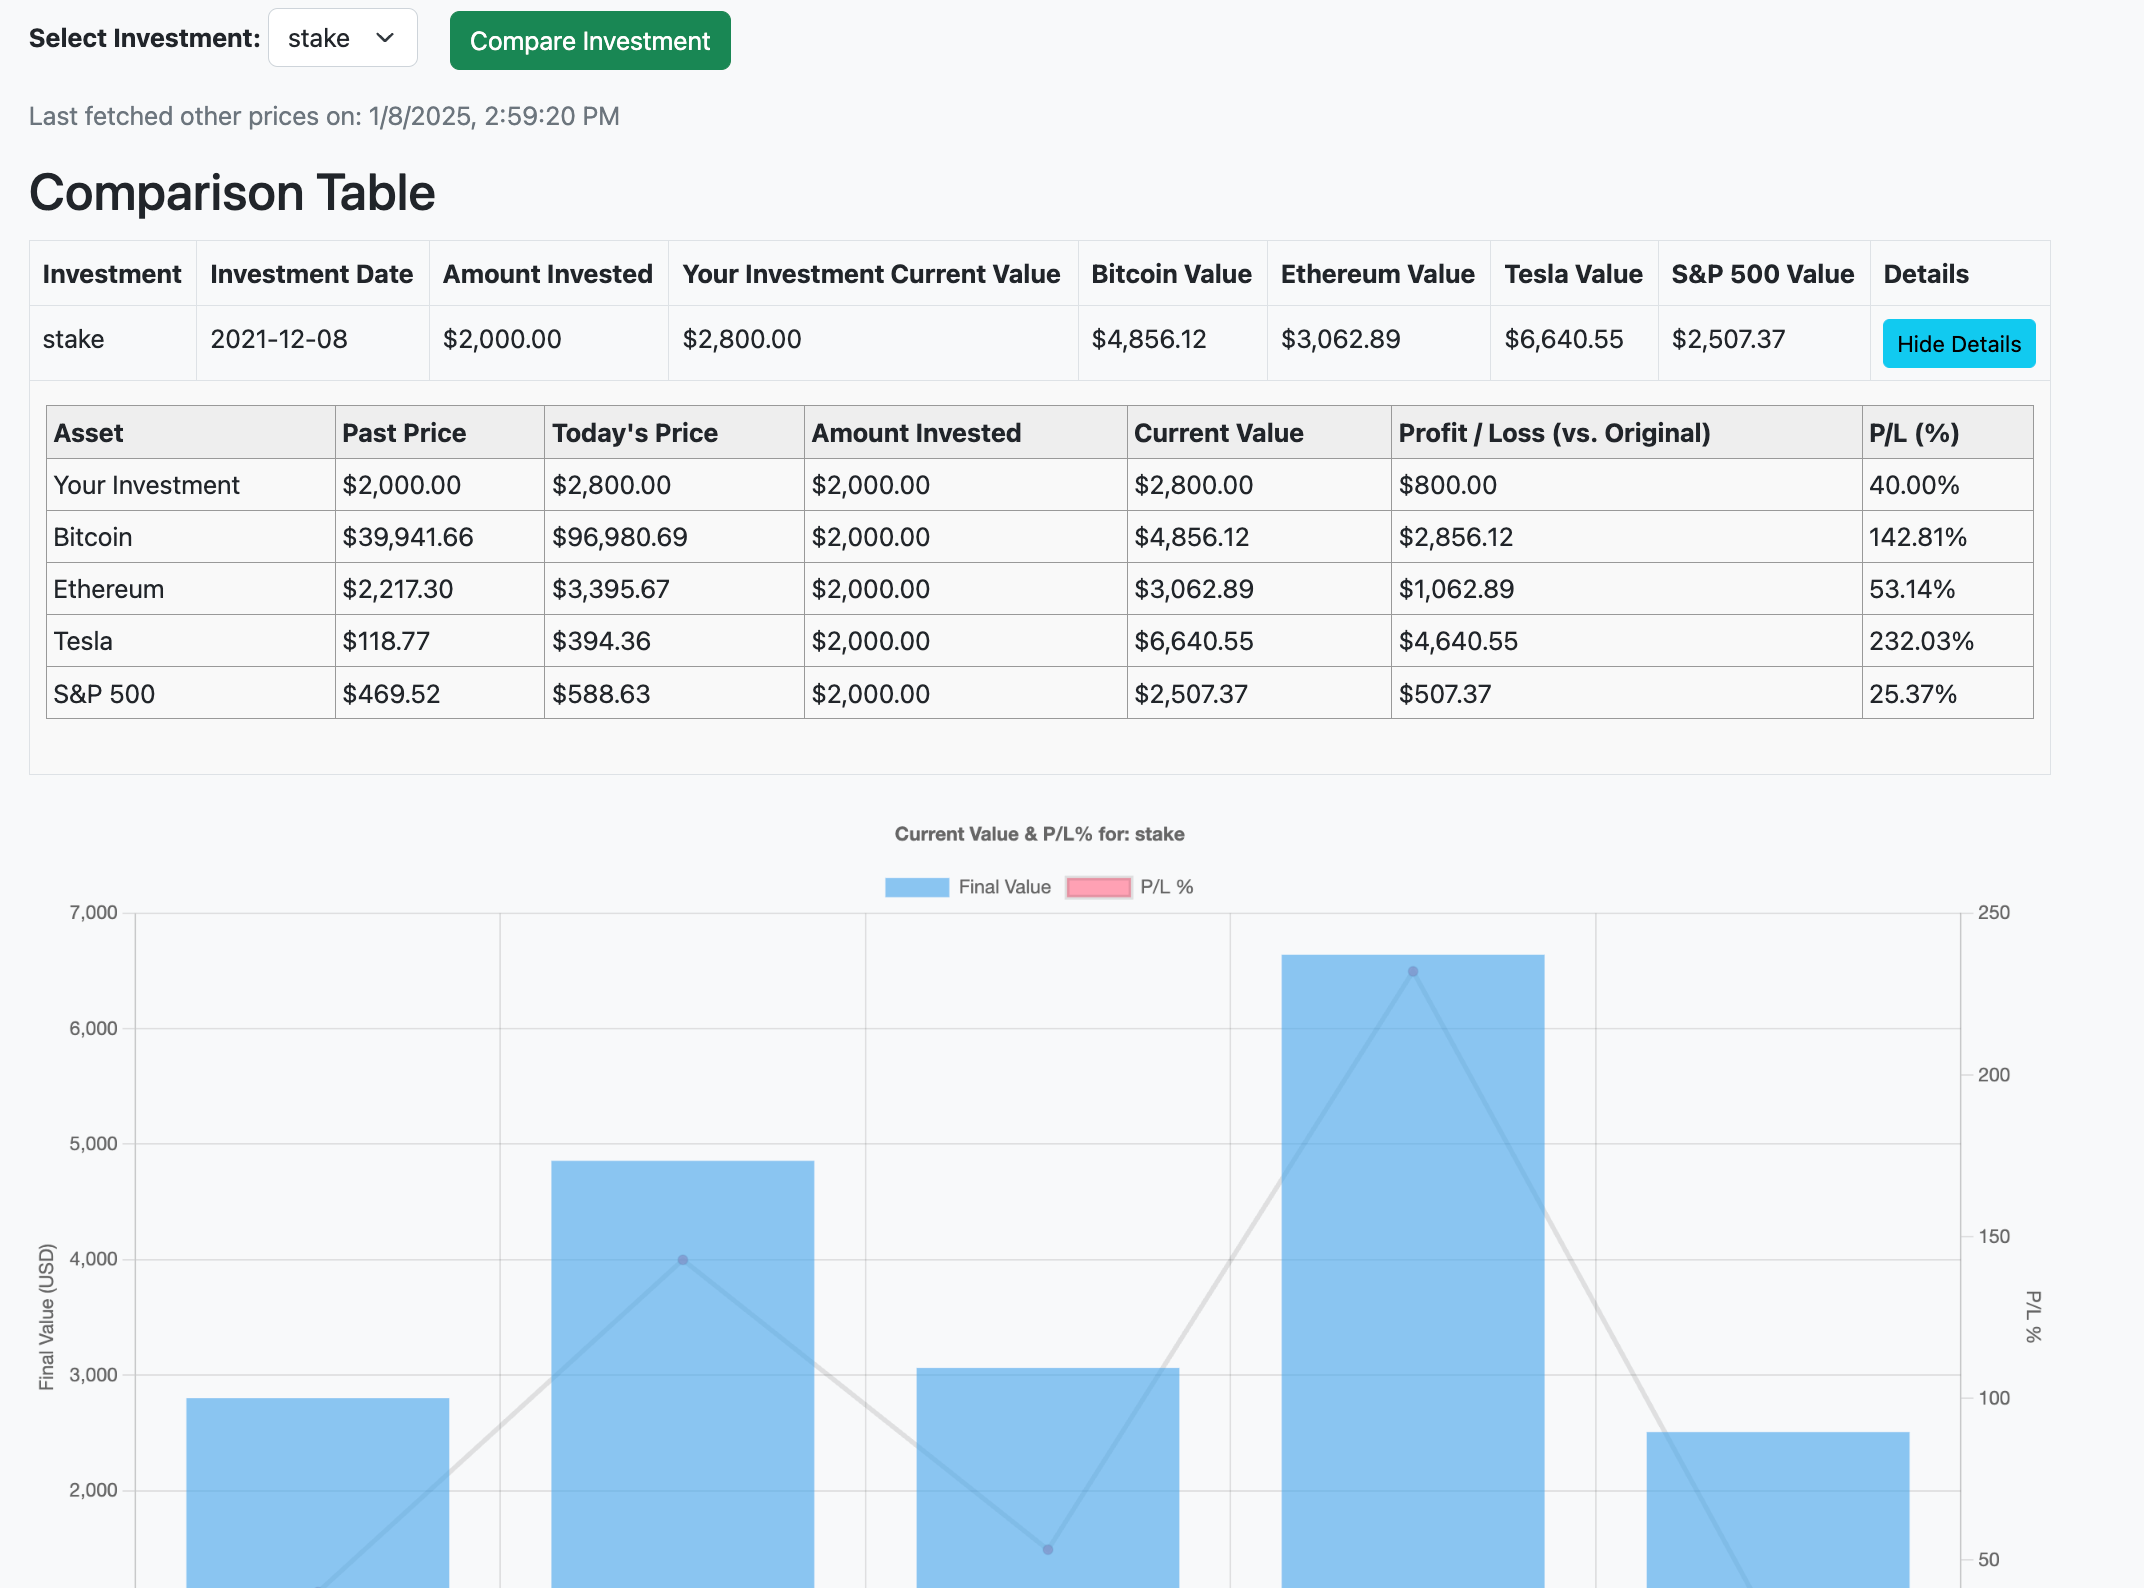
Task: Click the Comparison Table heading
Action: 232,193
